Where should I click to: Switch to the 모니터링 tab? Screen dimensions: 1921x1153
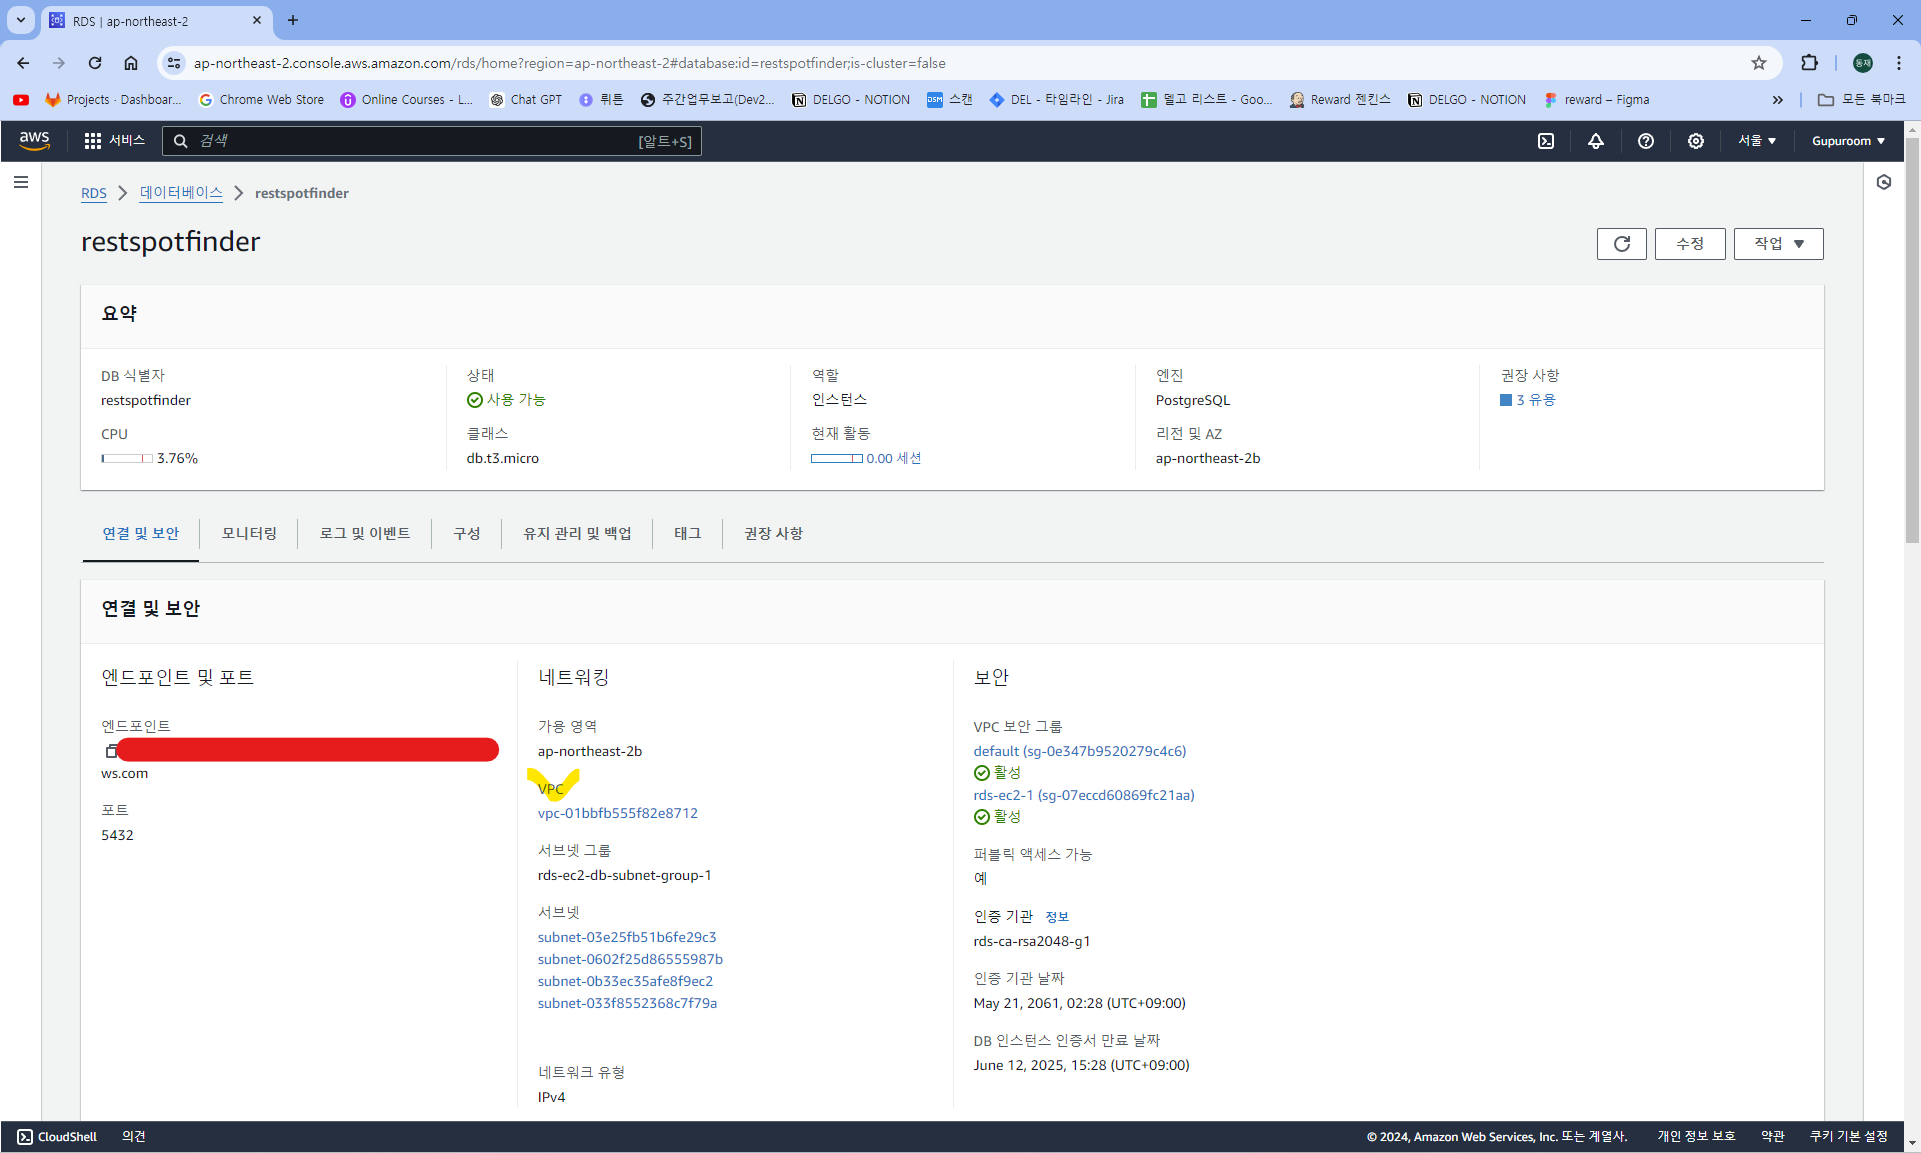249,534
